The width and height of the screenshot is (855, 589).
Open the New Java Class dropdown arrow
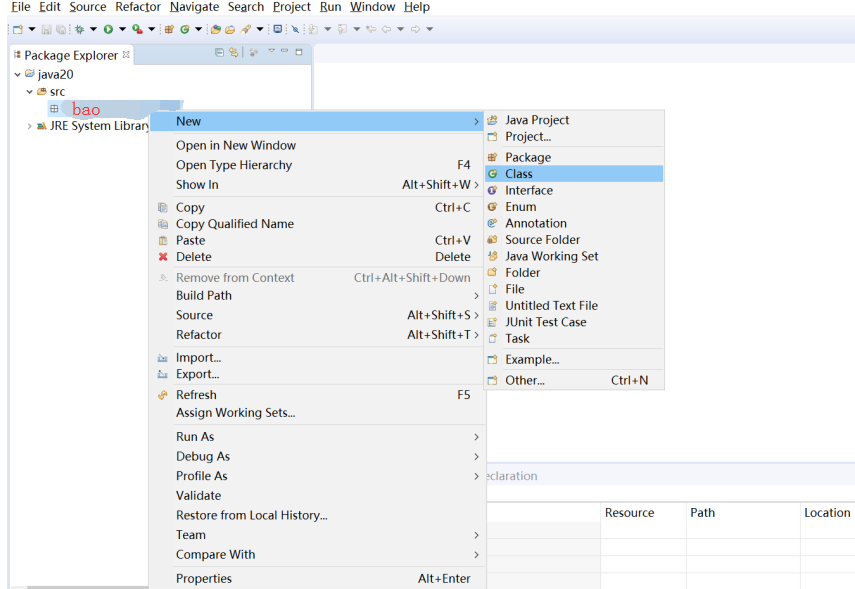pyautogui.click(x=198, y=29)
